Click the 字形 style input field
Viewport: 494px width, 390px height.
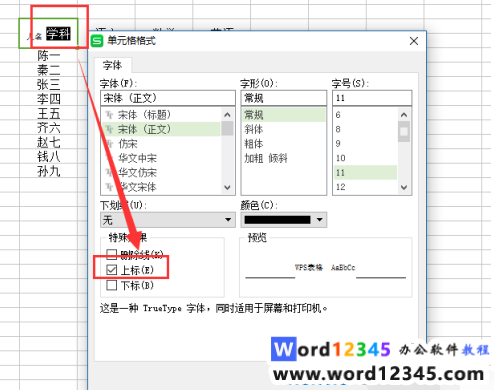[x=284, y=98]
